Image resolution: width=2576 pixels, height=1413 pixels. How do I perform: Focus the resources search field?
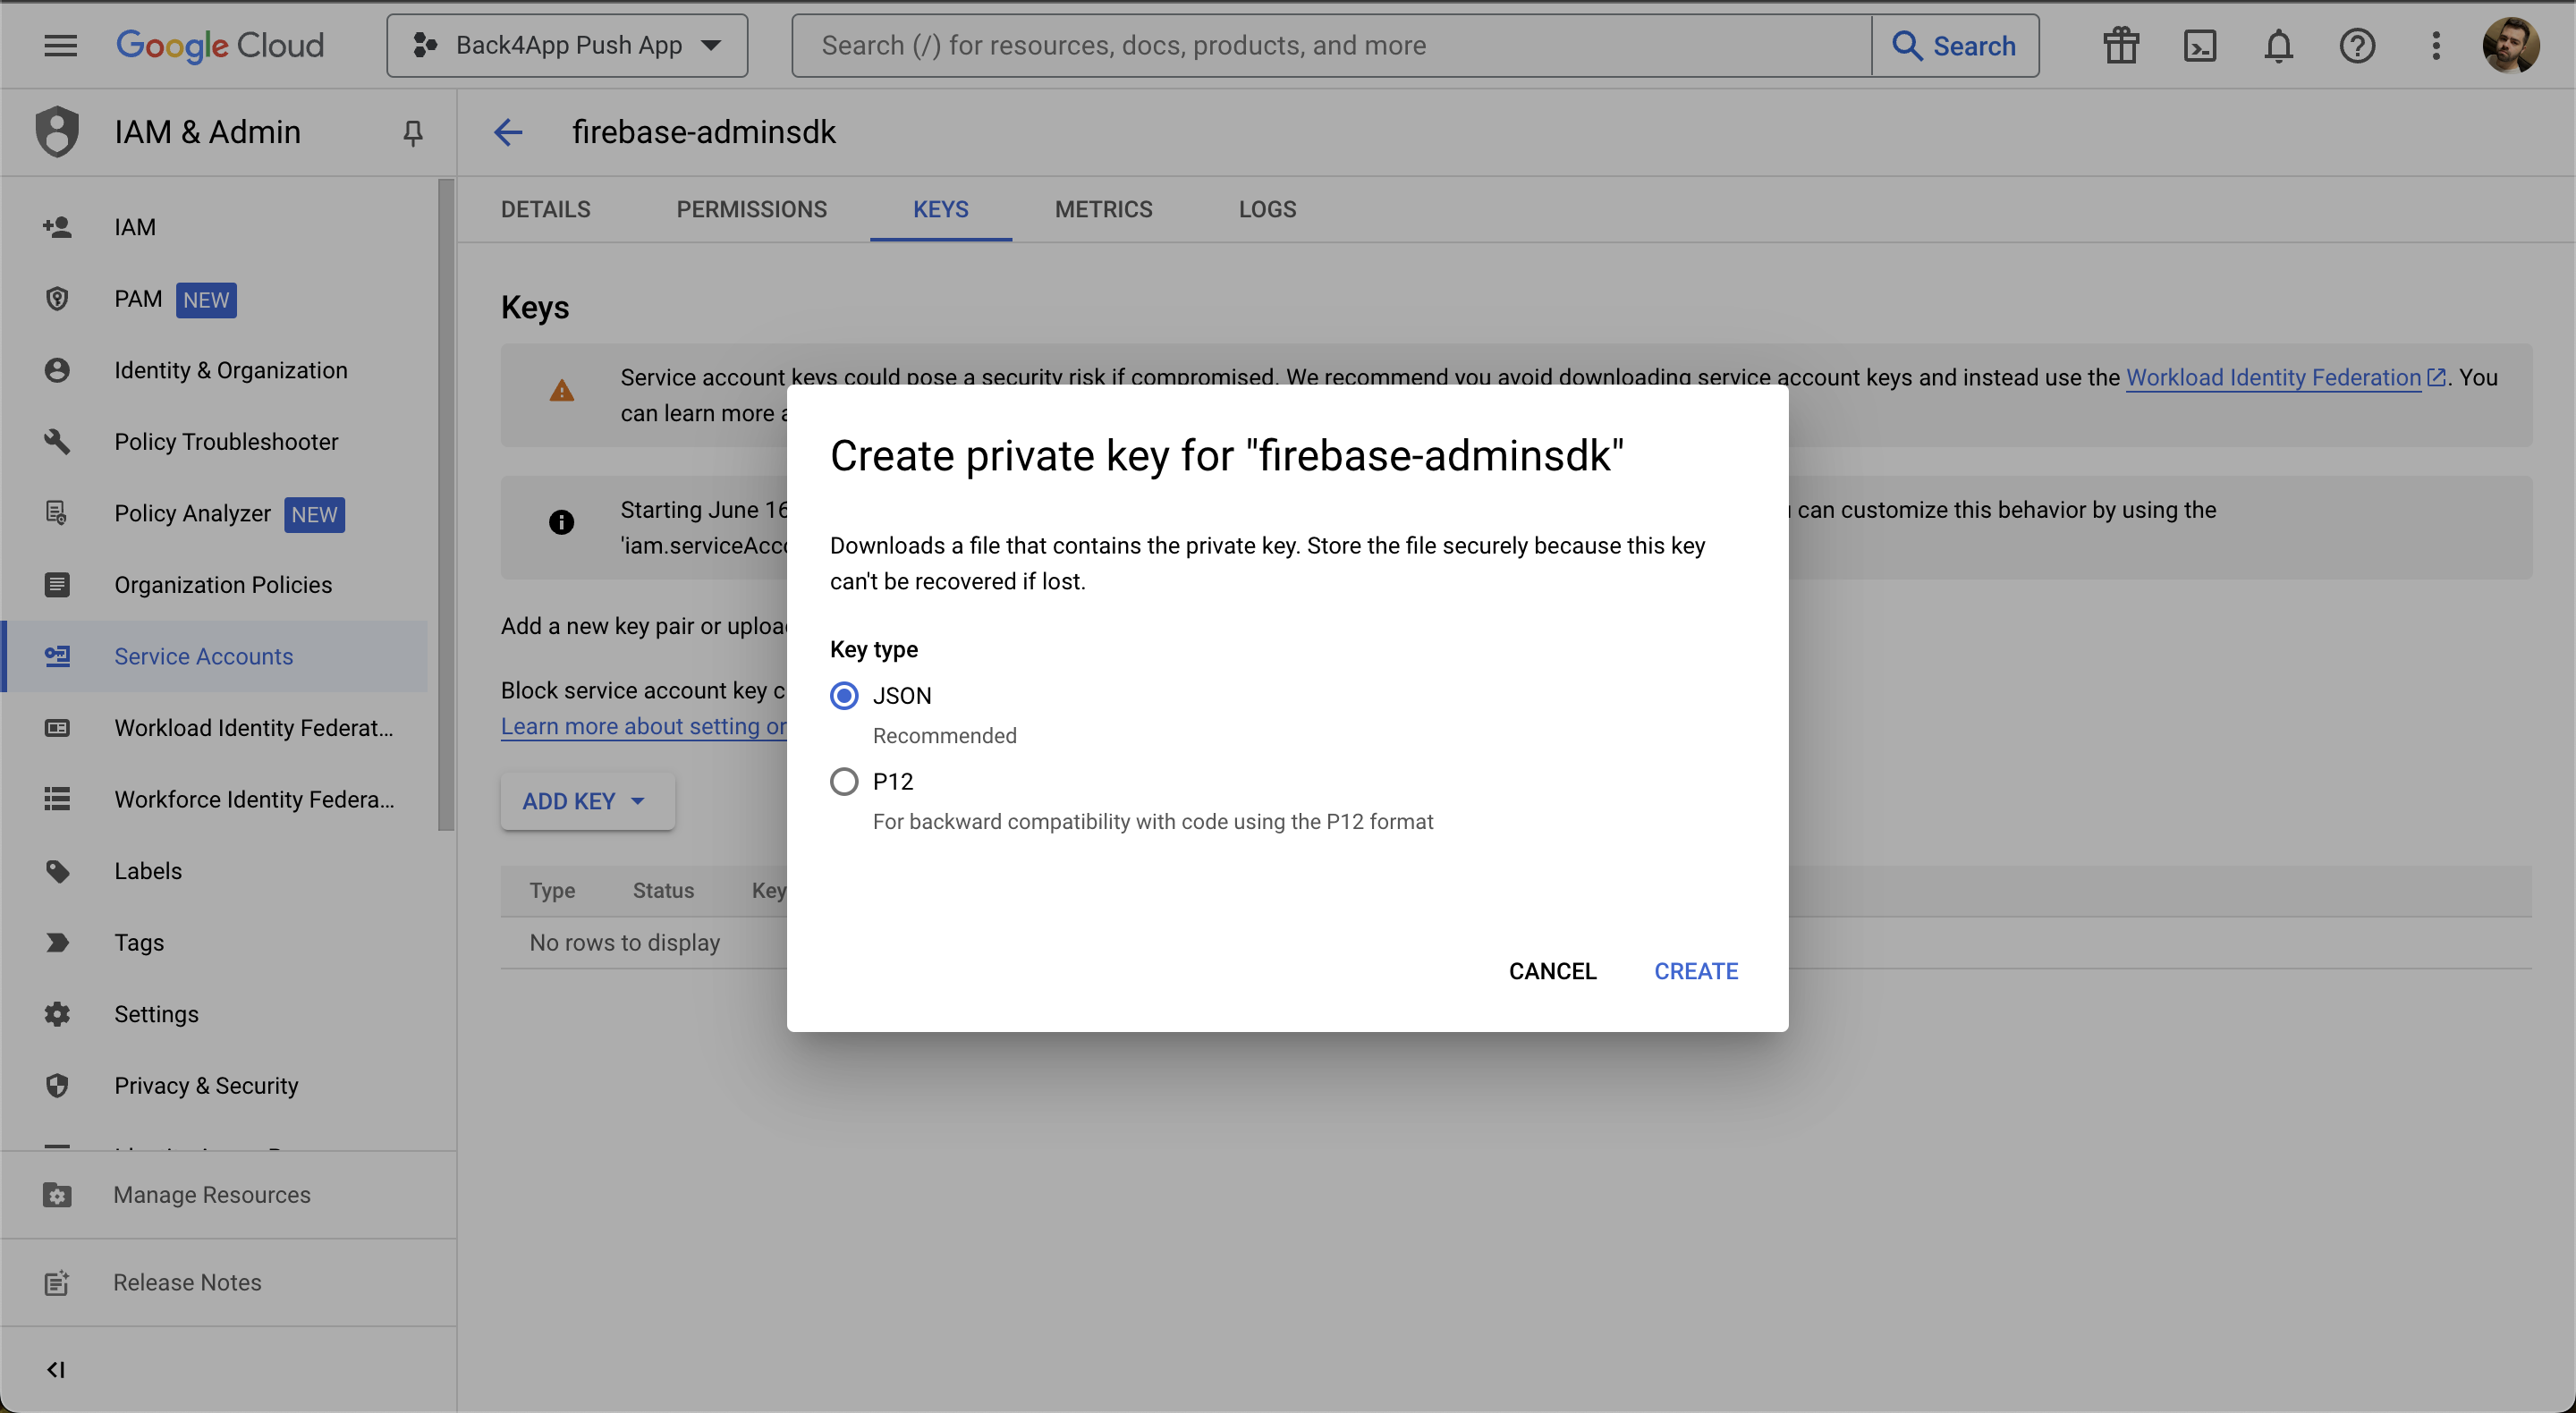(x=1331, y=45)
